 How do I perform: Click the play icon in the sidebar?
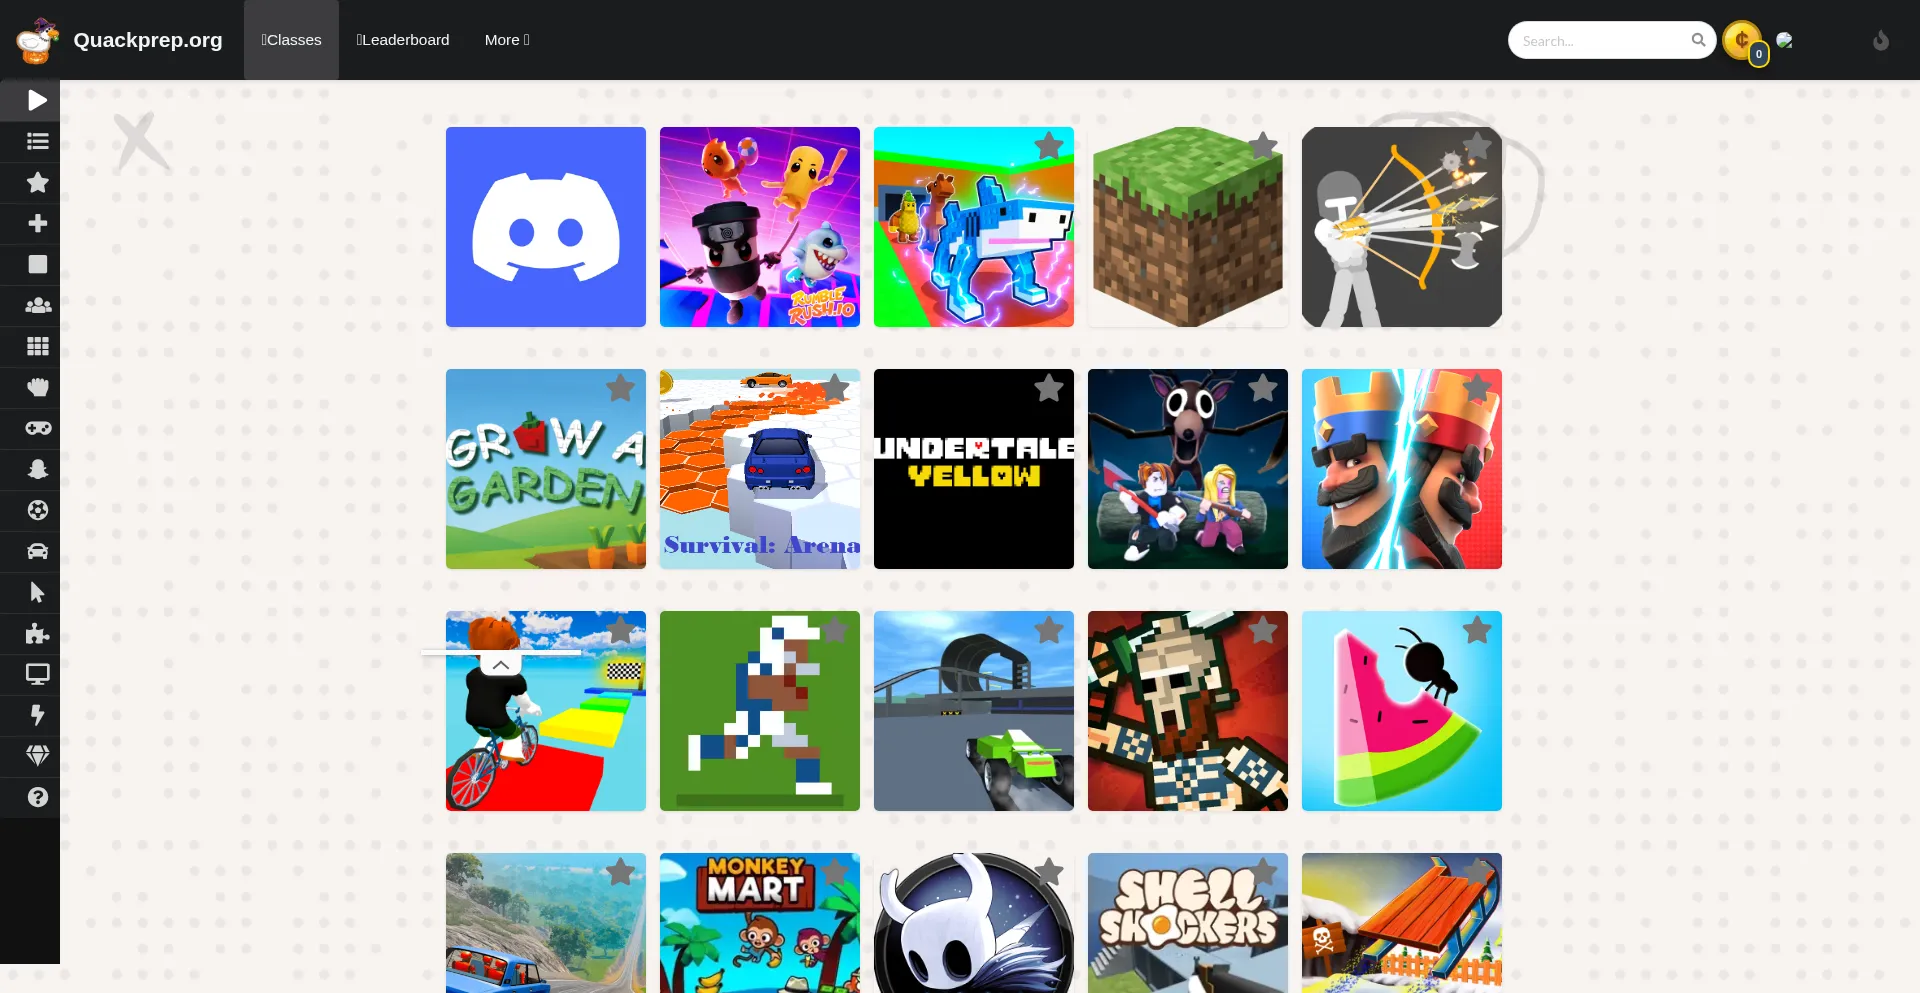pyautogui.click(x=37, y=100)
